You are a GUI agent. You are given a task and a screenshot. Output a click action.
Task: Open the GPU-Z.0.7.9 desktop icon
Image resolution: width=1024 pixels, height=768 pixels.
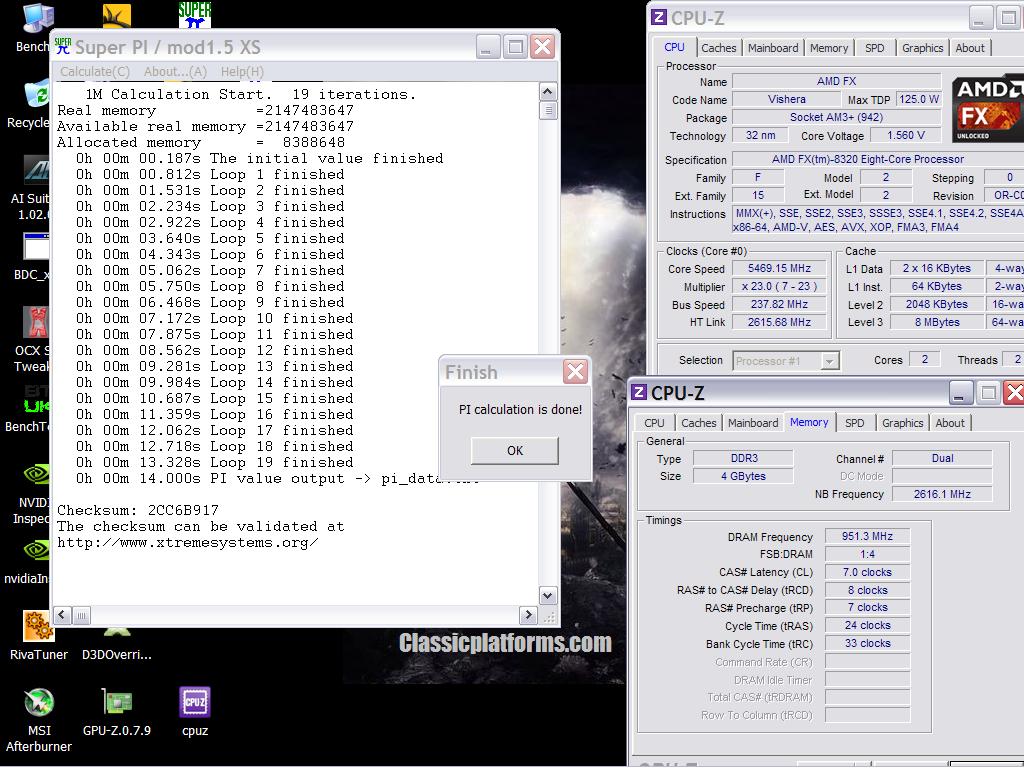tap(117, 712)
